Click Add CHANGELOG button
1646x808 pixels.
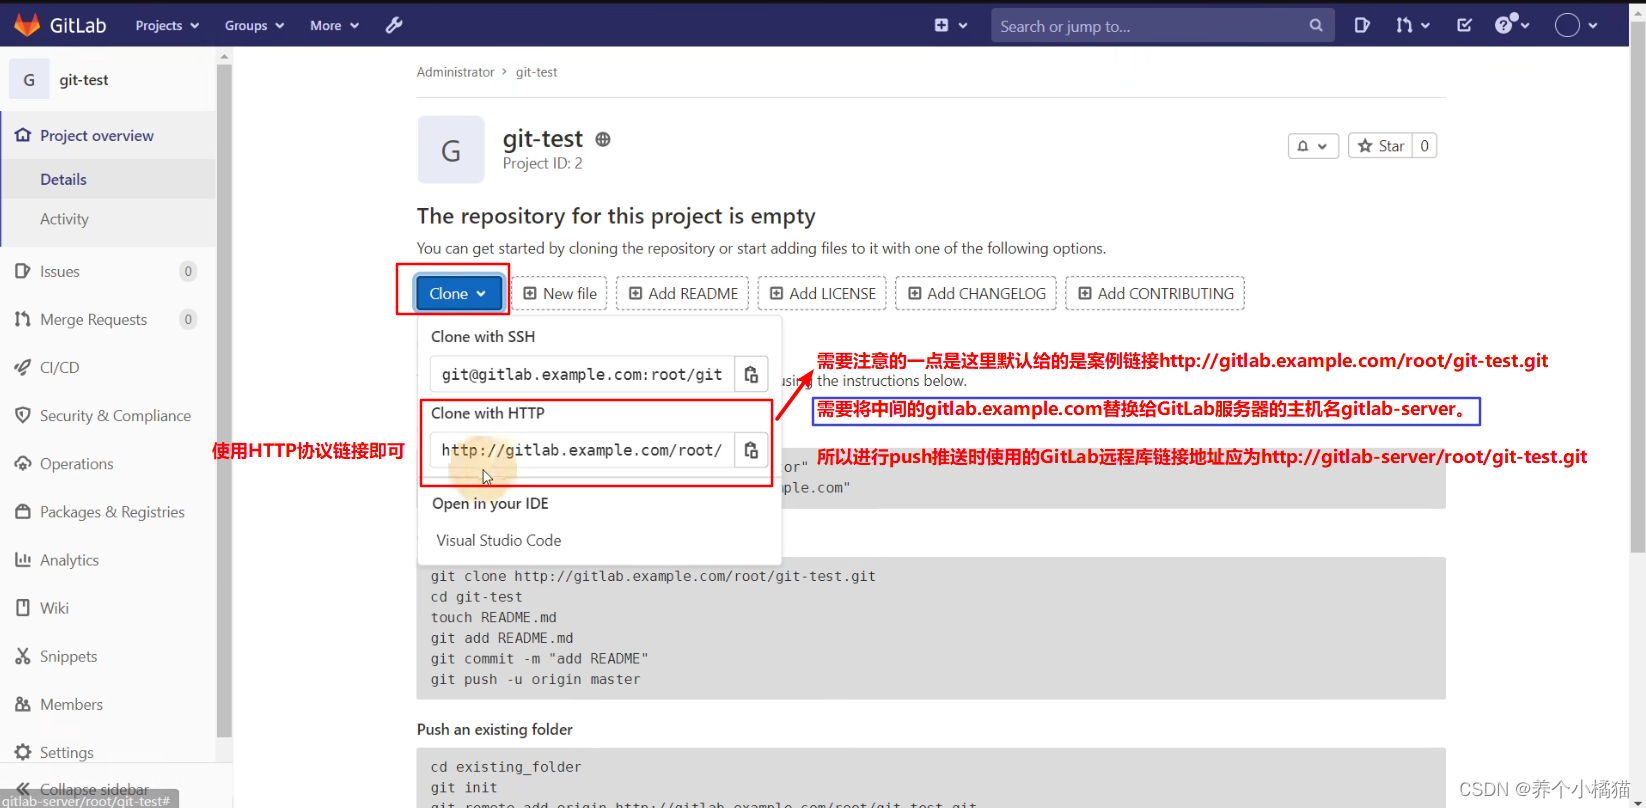[x=976, y=293]
